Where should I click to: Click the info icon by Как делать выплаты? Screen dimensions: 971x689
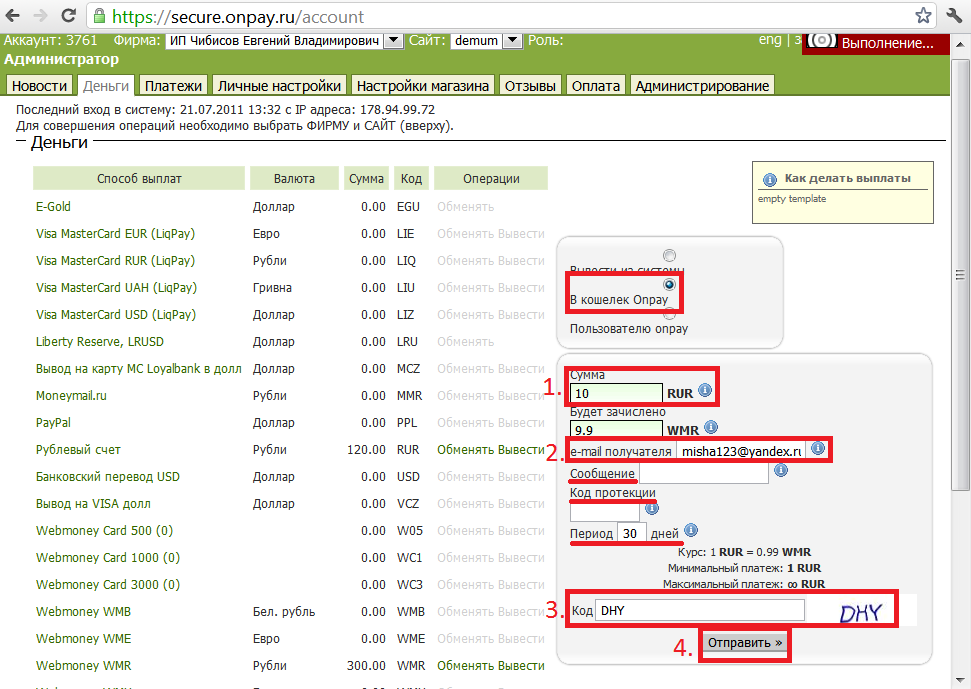770,179
